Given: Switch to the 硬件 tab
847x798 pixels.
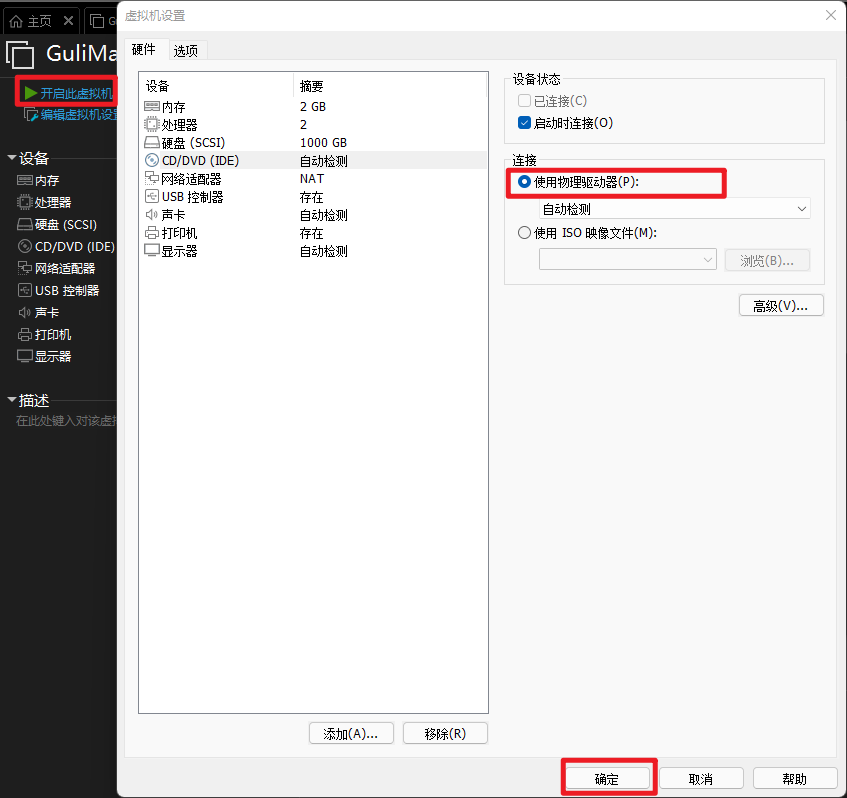Looking at the screenshot, I should coord(144,50).
